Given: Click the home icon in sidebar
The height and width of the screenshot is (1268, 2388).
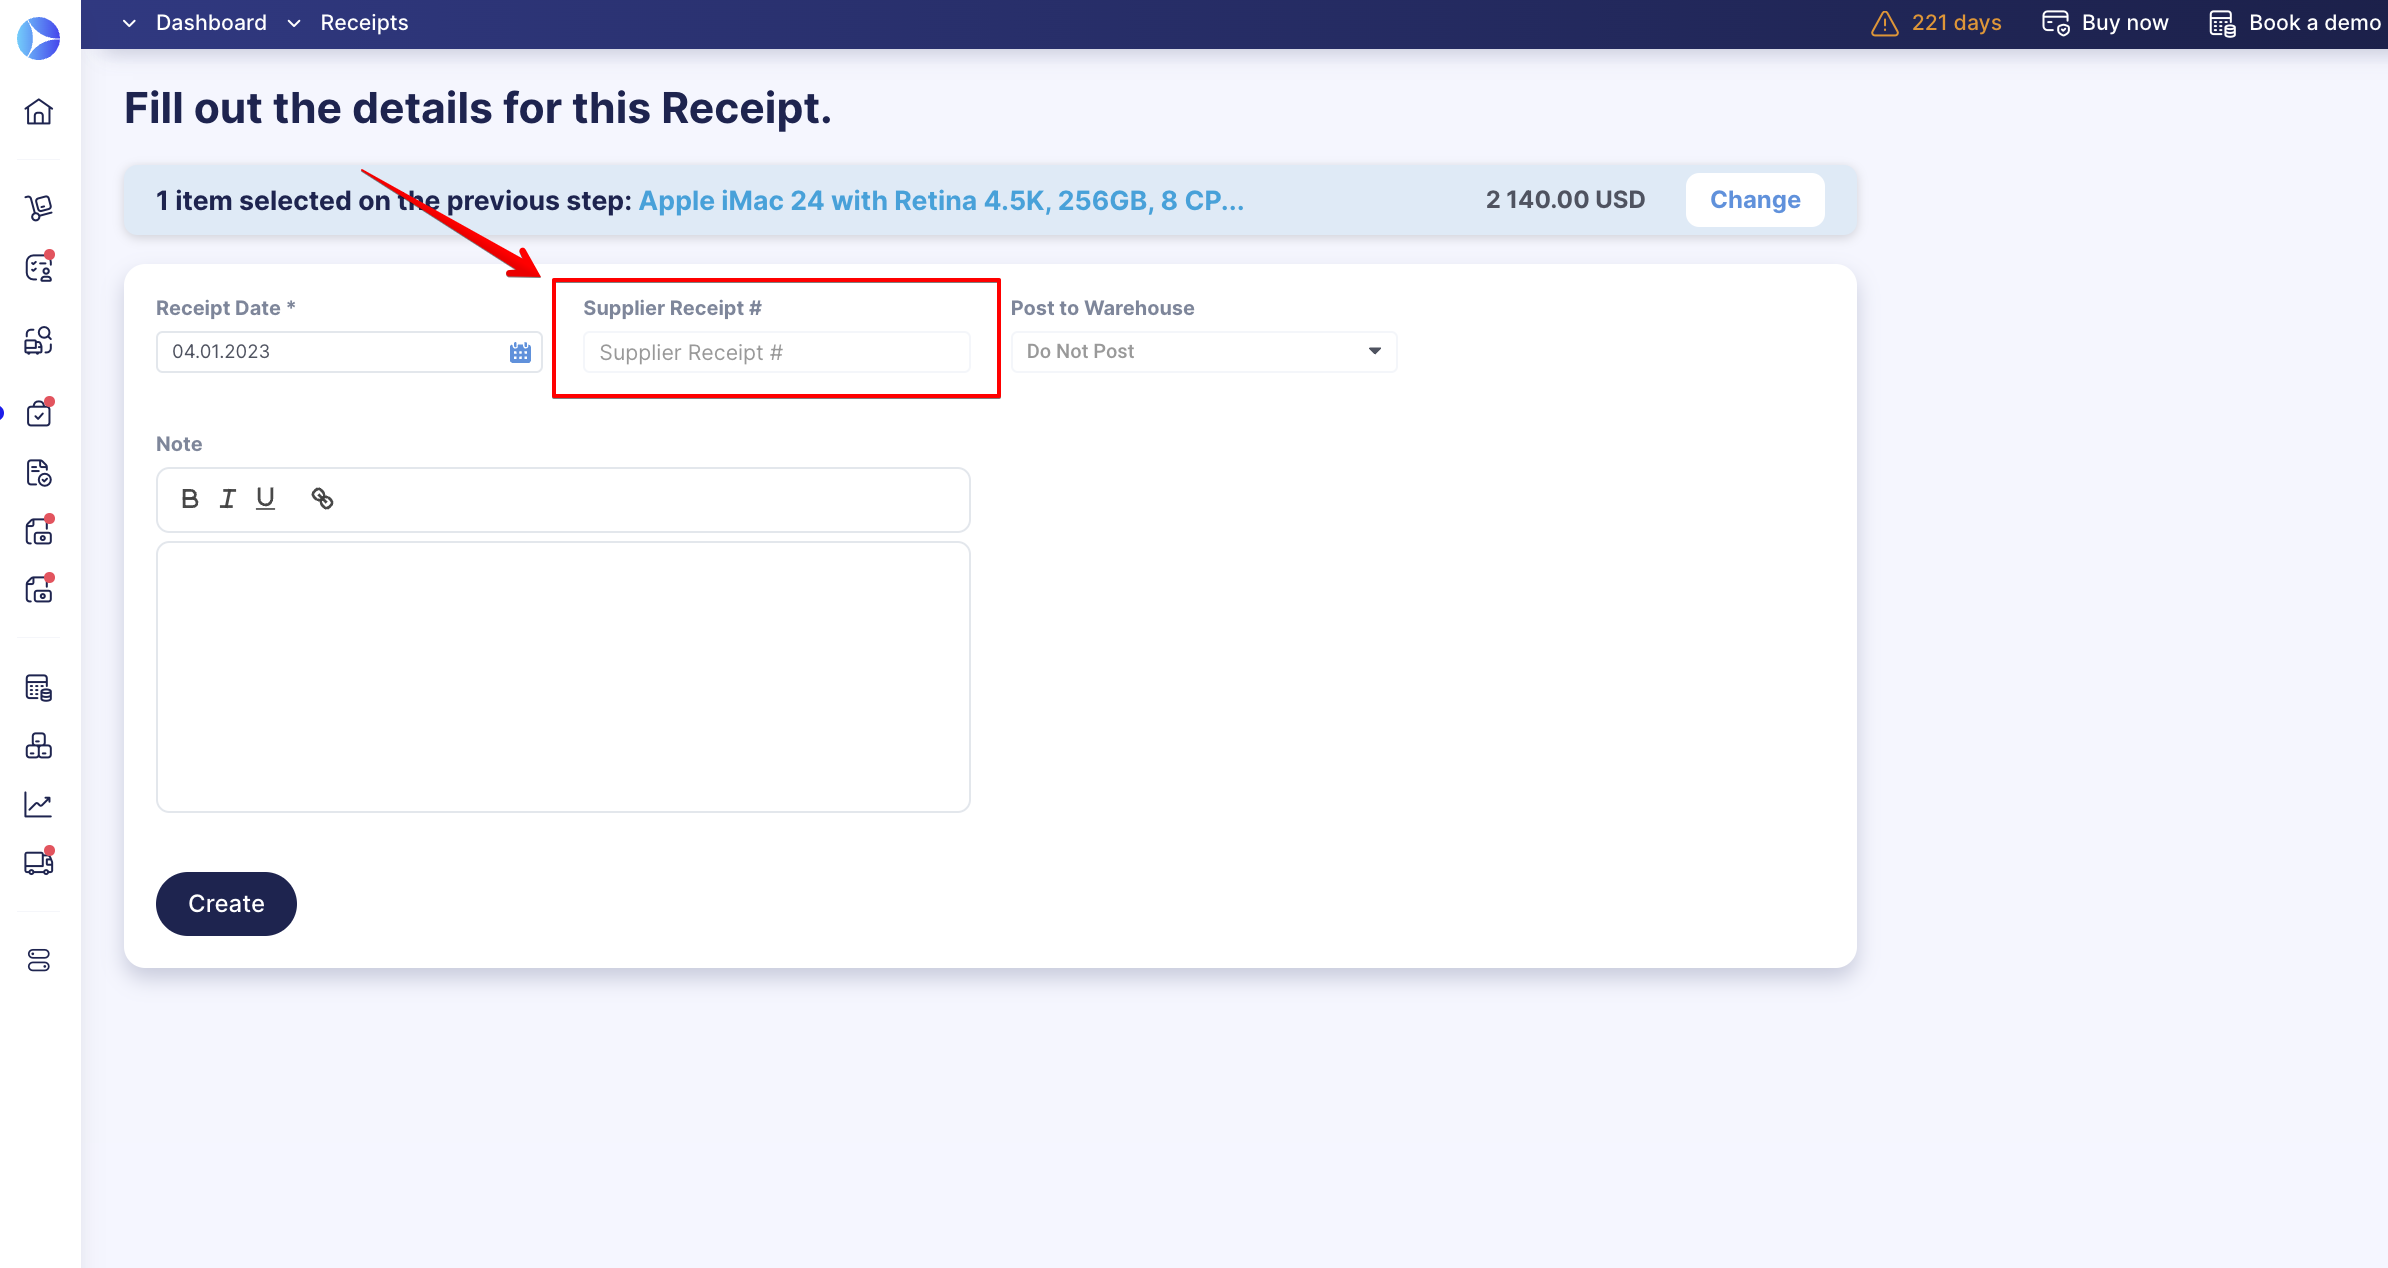Looking at the screenshot, I should (x=39, y=112).
